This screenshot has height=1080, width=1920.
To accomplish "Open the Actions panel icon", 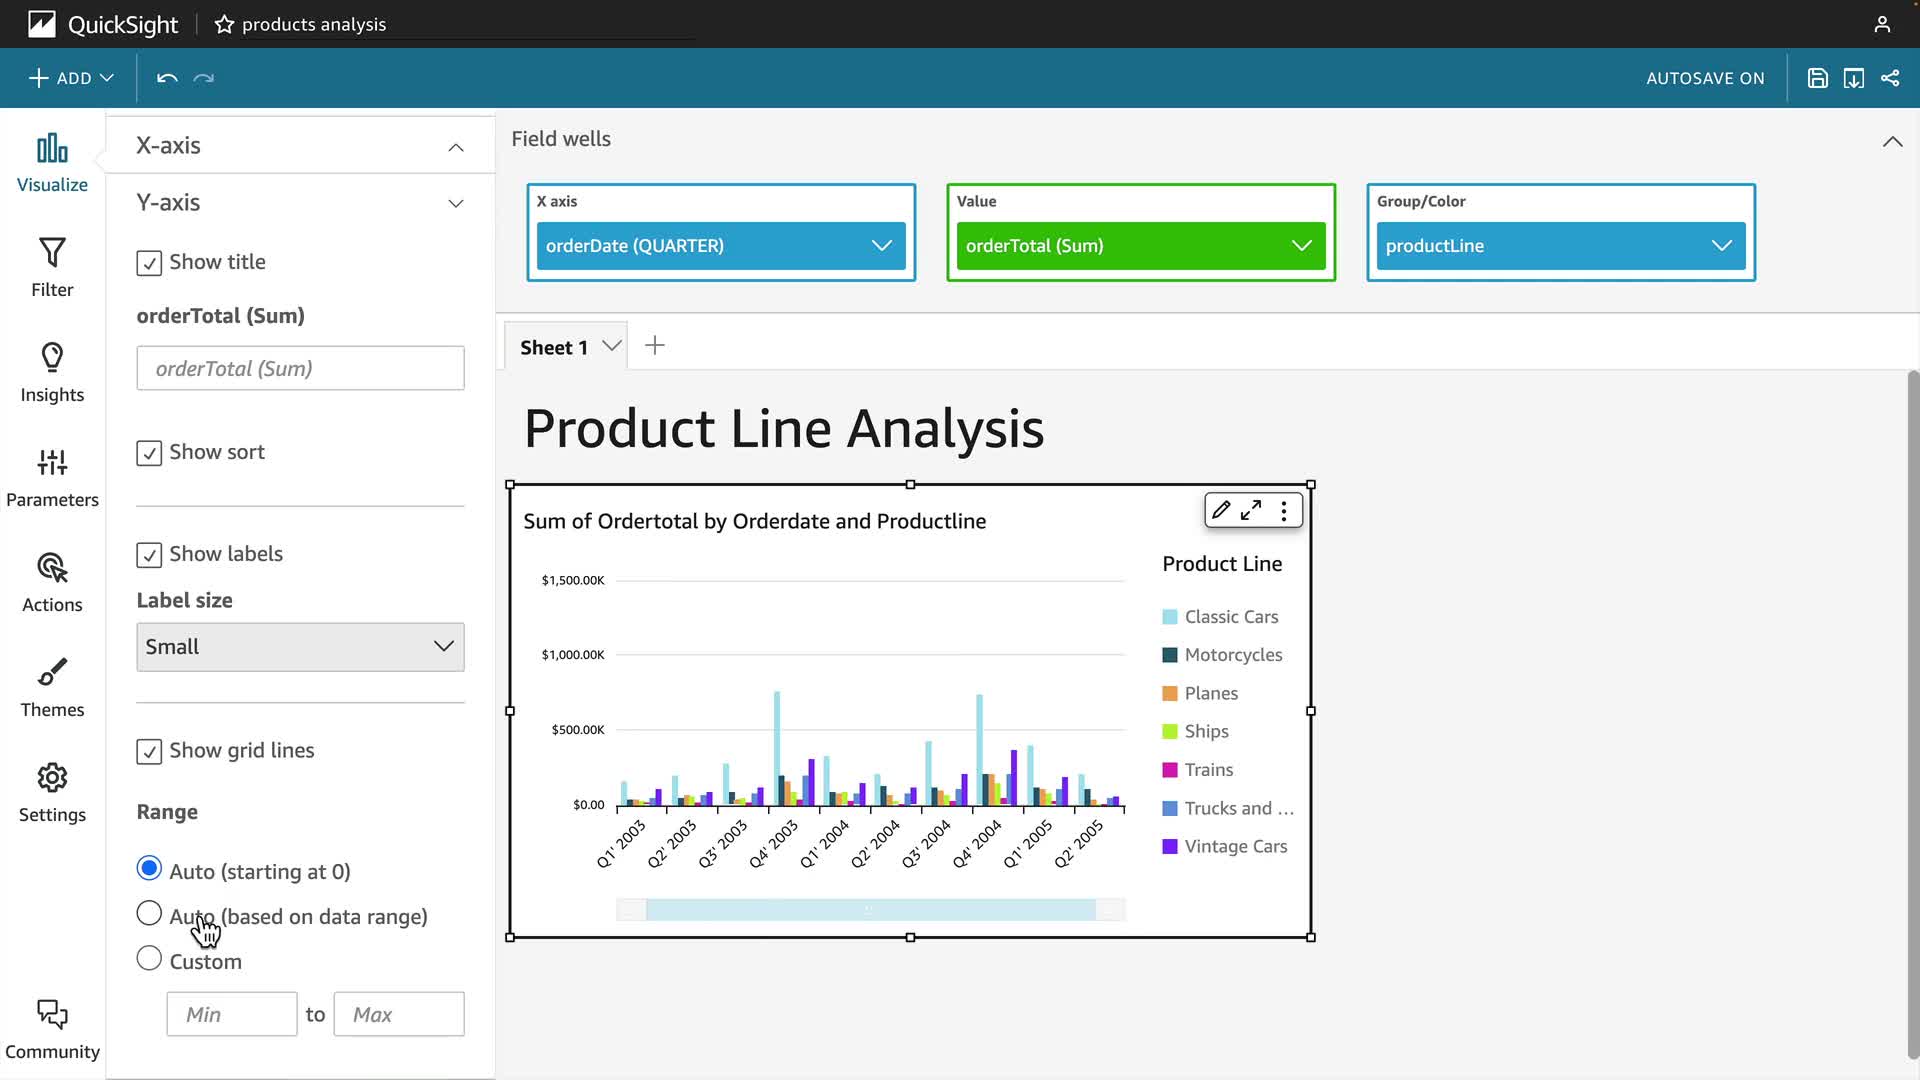I will pyautogui.click(x=52, y=568).
